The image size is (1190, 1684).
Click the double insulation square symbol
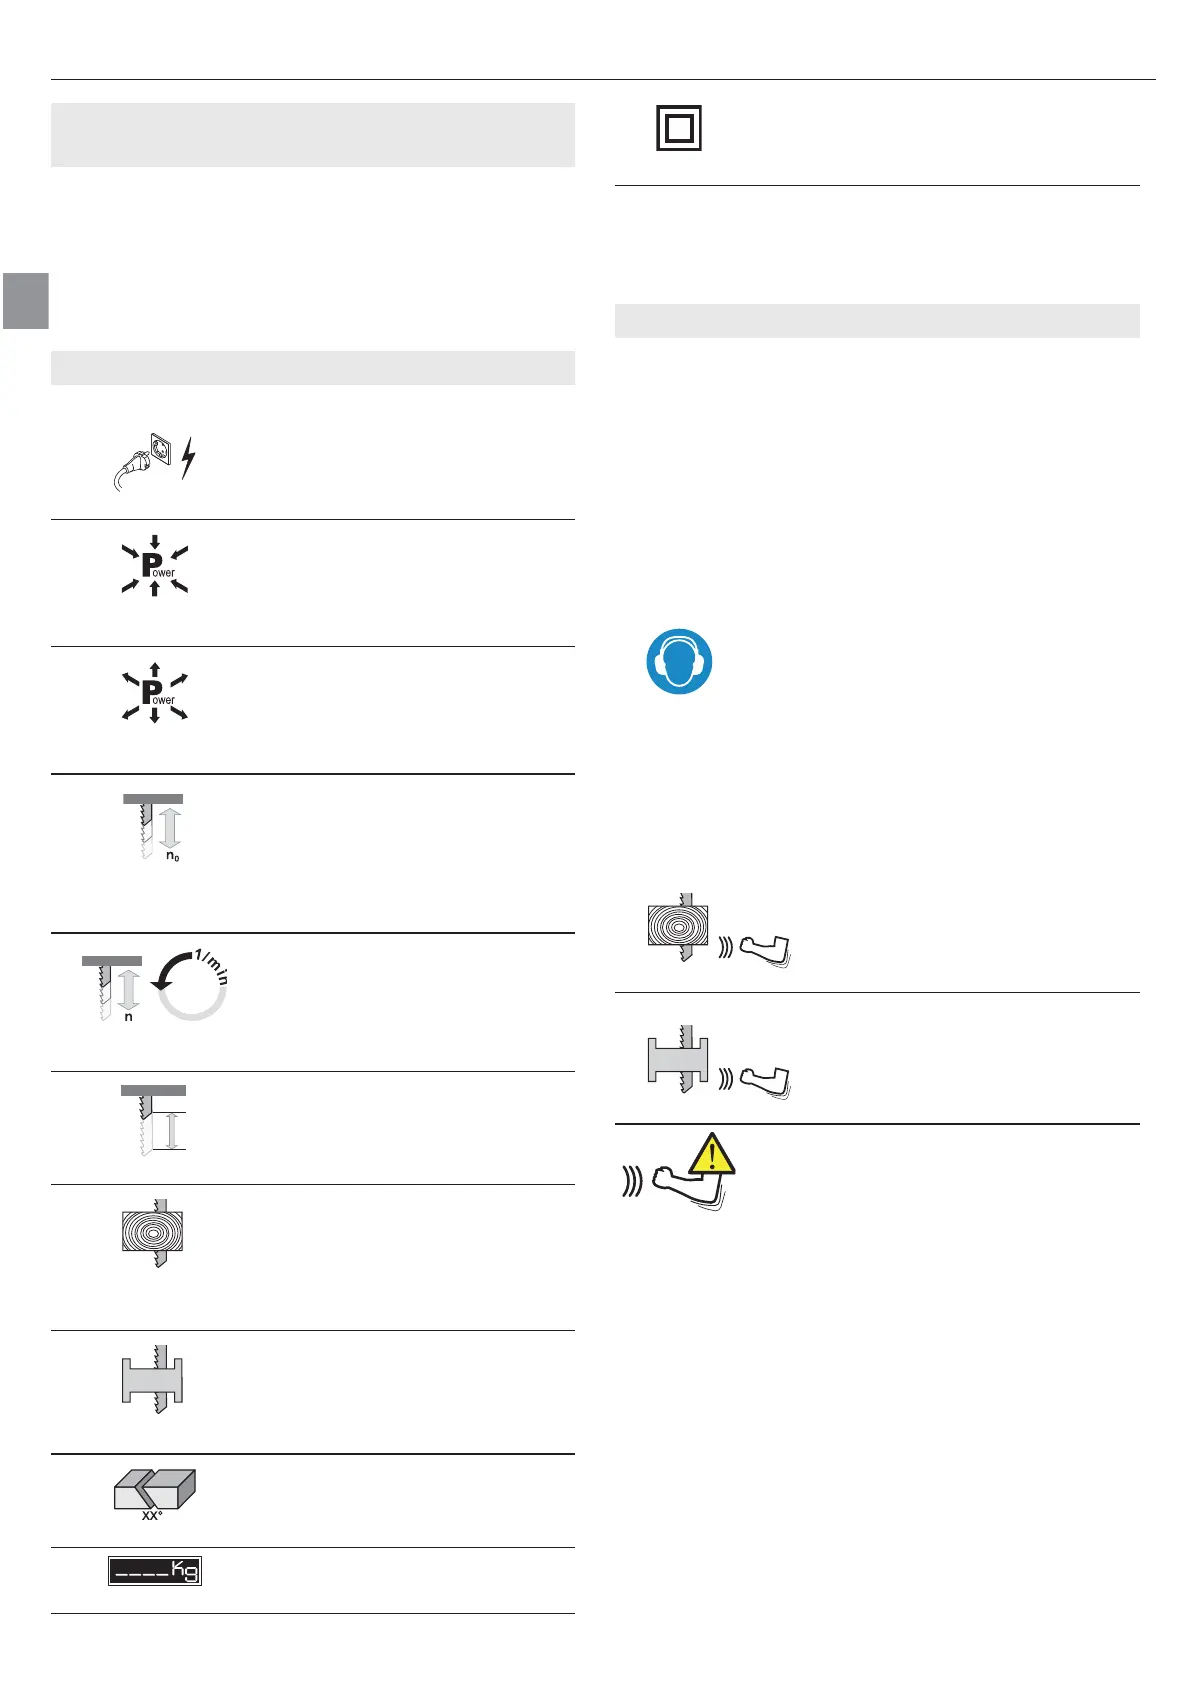[679, 129]
